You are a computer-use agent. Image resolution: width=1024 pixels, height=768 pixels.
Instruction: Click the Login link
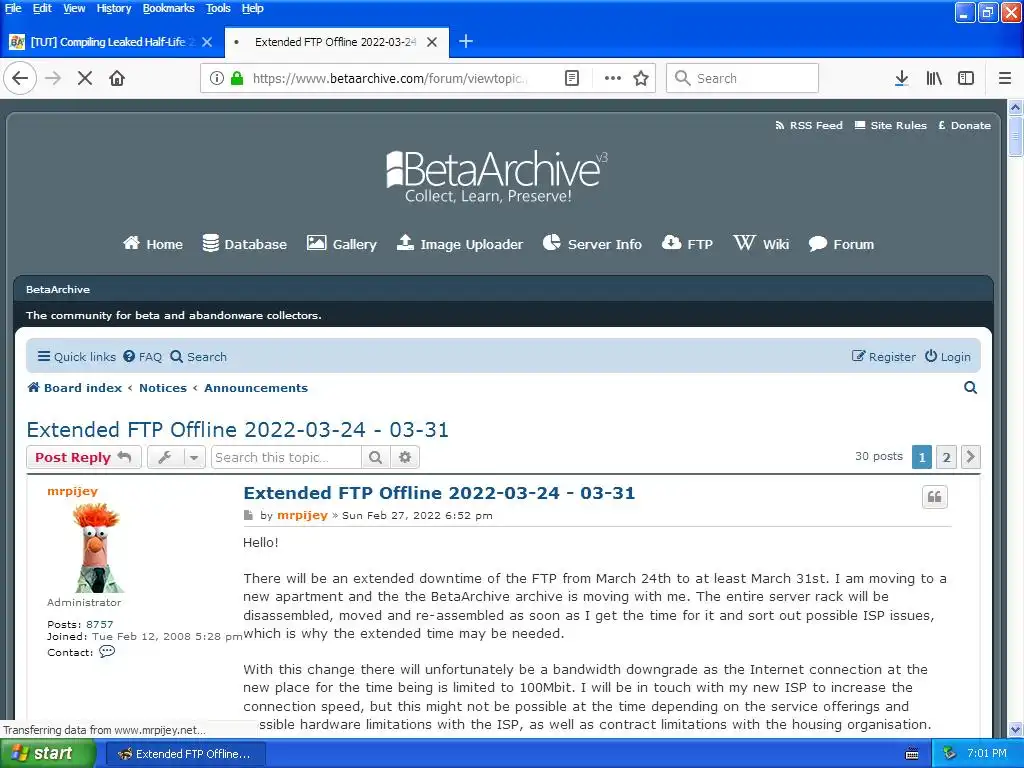pos(948,357)
